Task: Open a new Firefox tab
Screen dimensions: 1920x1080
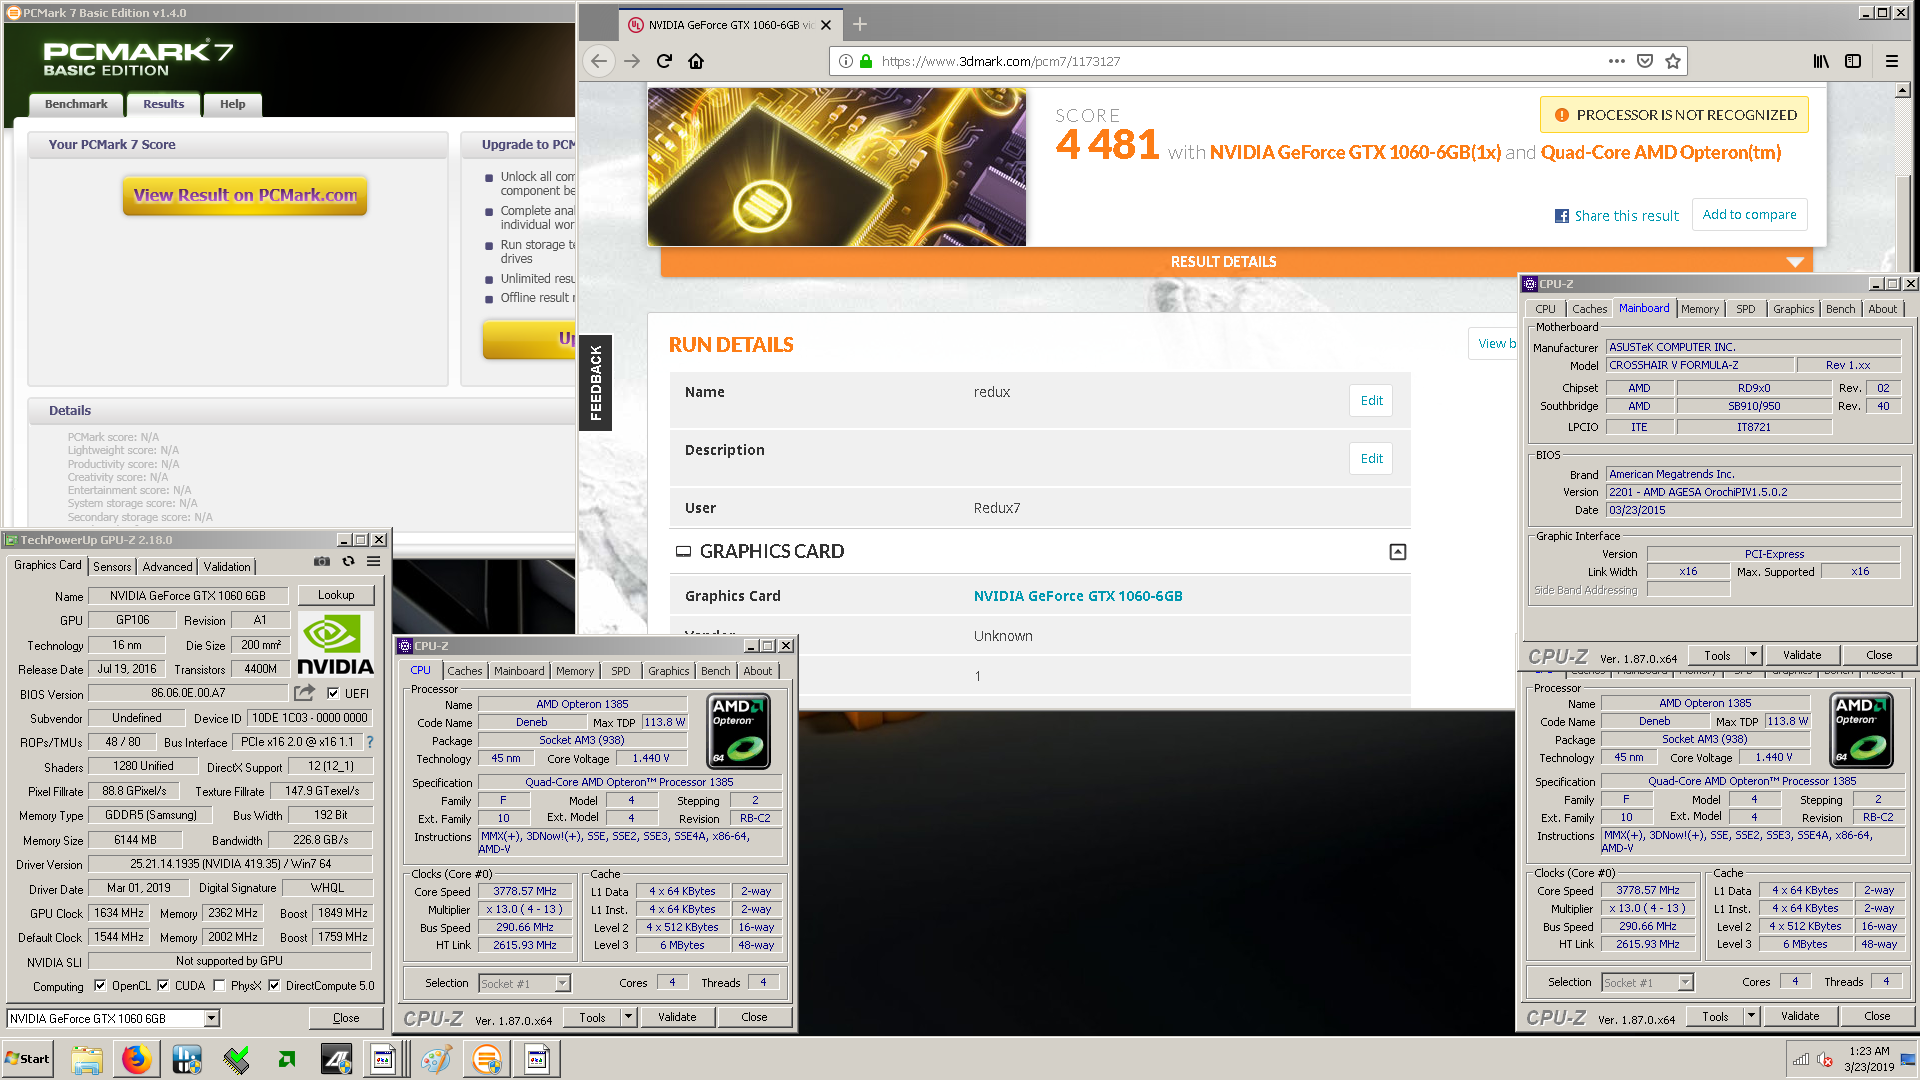Action: pyautogui.click(x=860, y=25)
